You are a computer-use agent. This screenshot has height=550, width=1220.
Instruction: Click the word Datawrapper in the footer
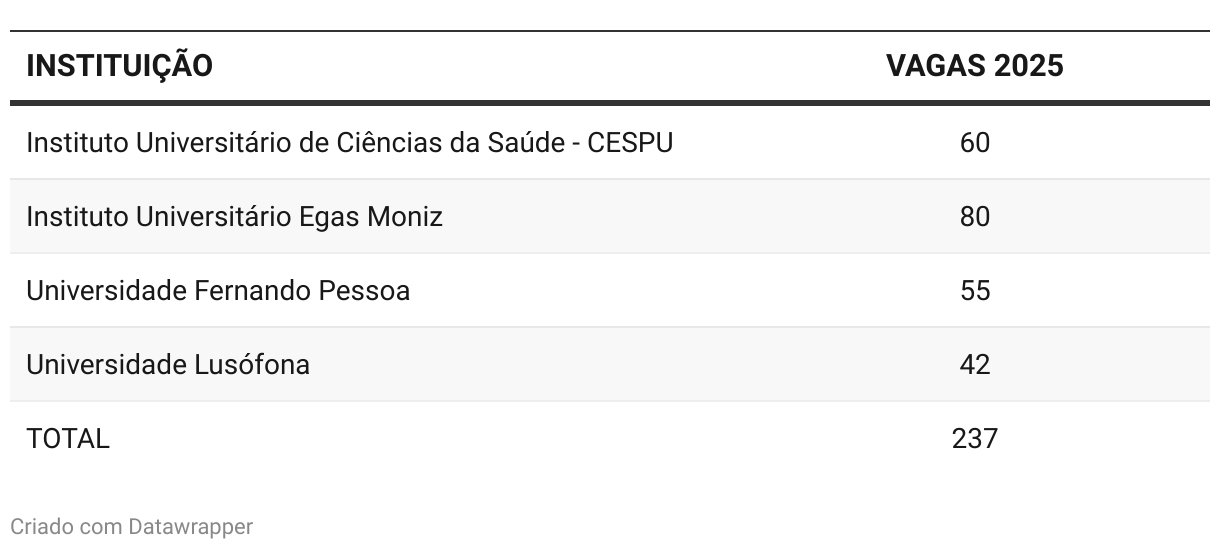pos(191,526)
